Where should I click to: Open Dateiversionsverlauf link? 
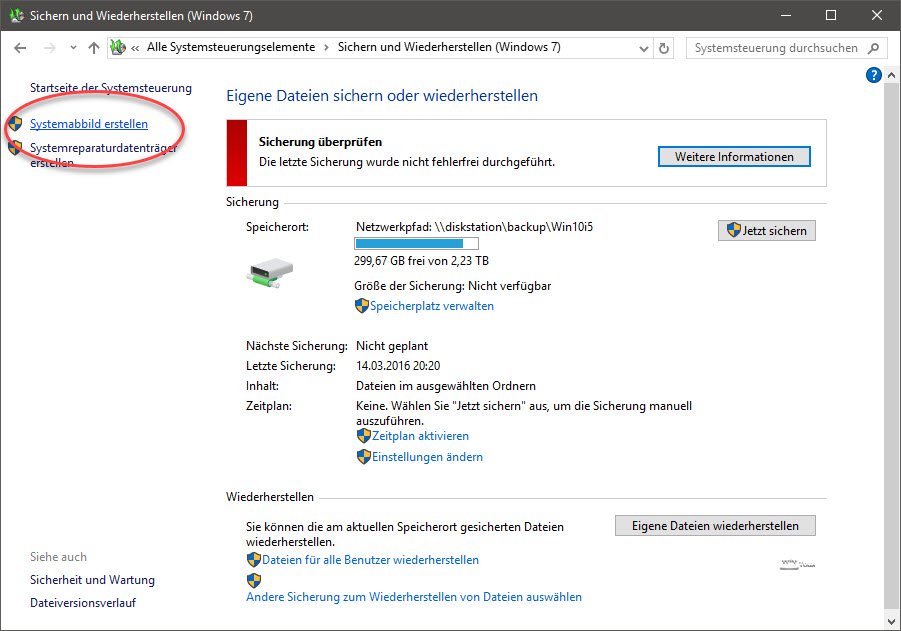(83, 603)
